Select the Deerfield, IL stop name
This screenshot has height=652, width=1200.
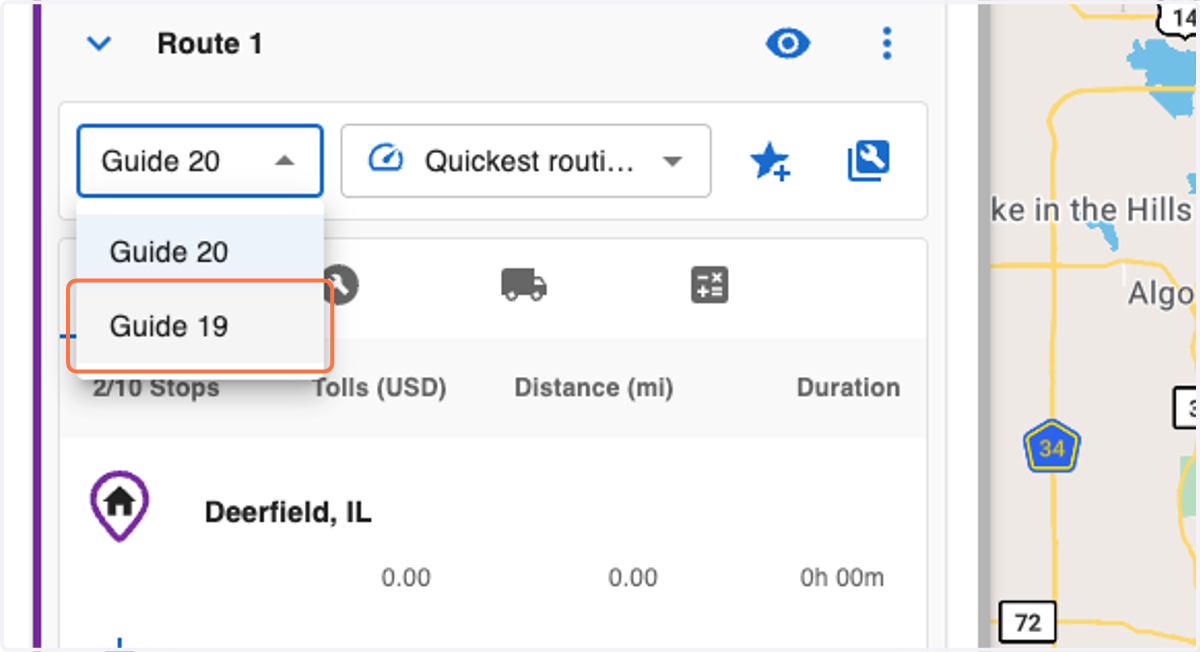[288, 513]
